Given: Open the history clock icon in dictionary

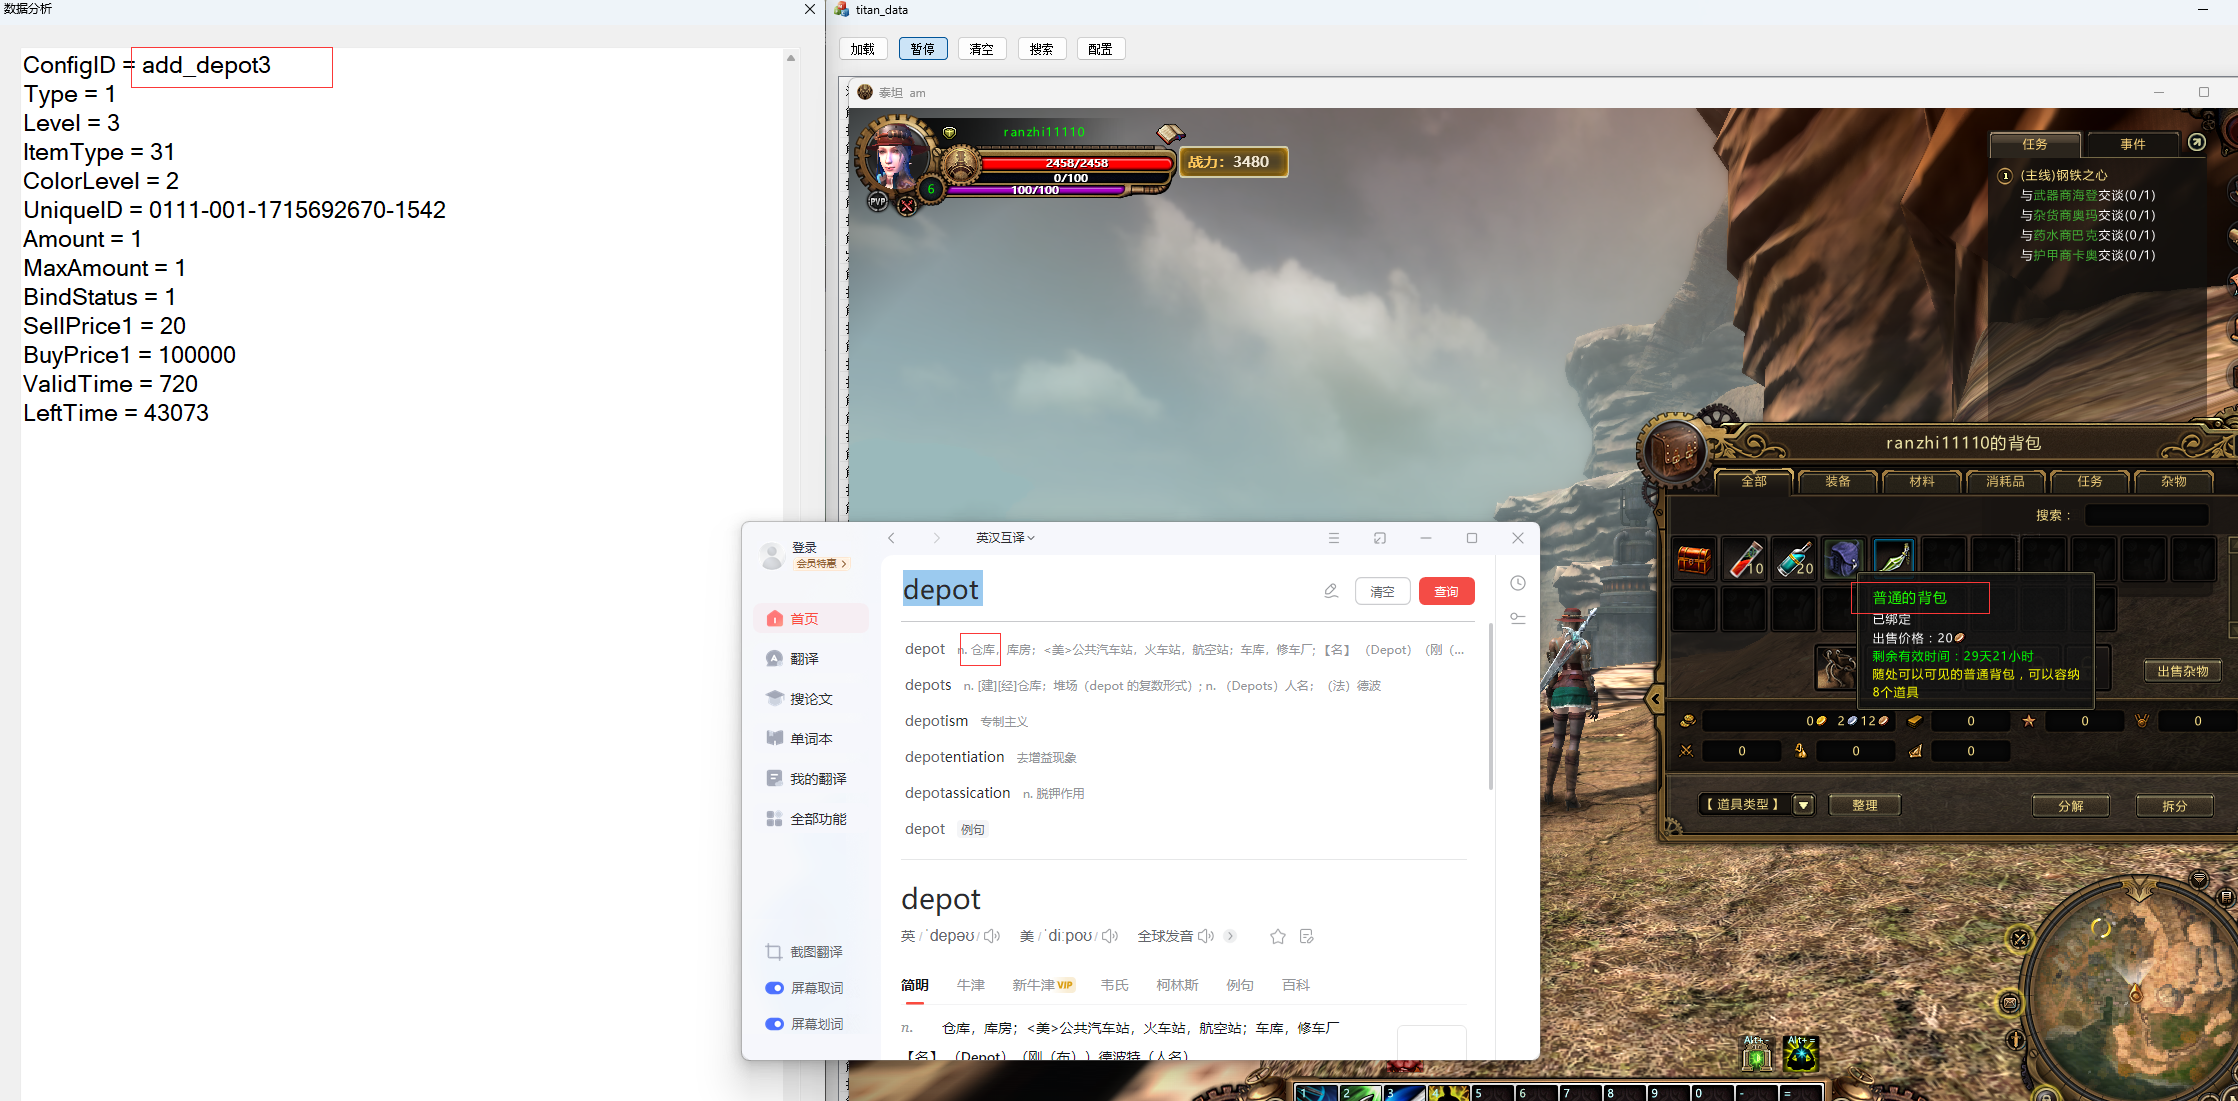Looking at the screenshot, I should point(1518,583).
